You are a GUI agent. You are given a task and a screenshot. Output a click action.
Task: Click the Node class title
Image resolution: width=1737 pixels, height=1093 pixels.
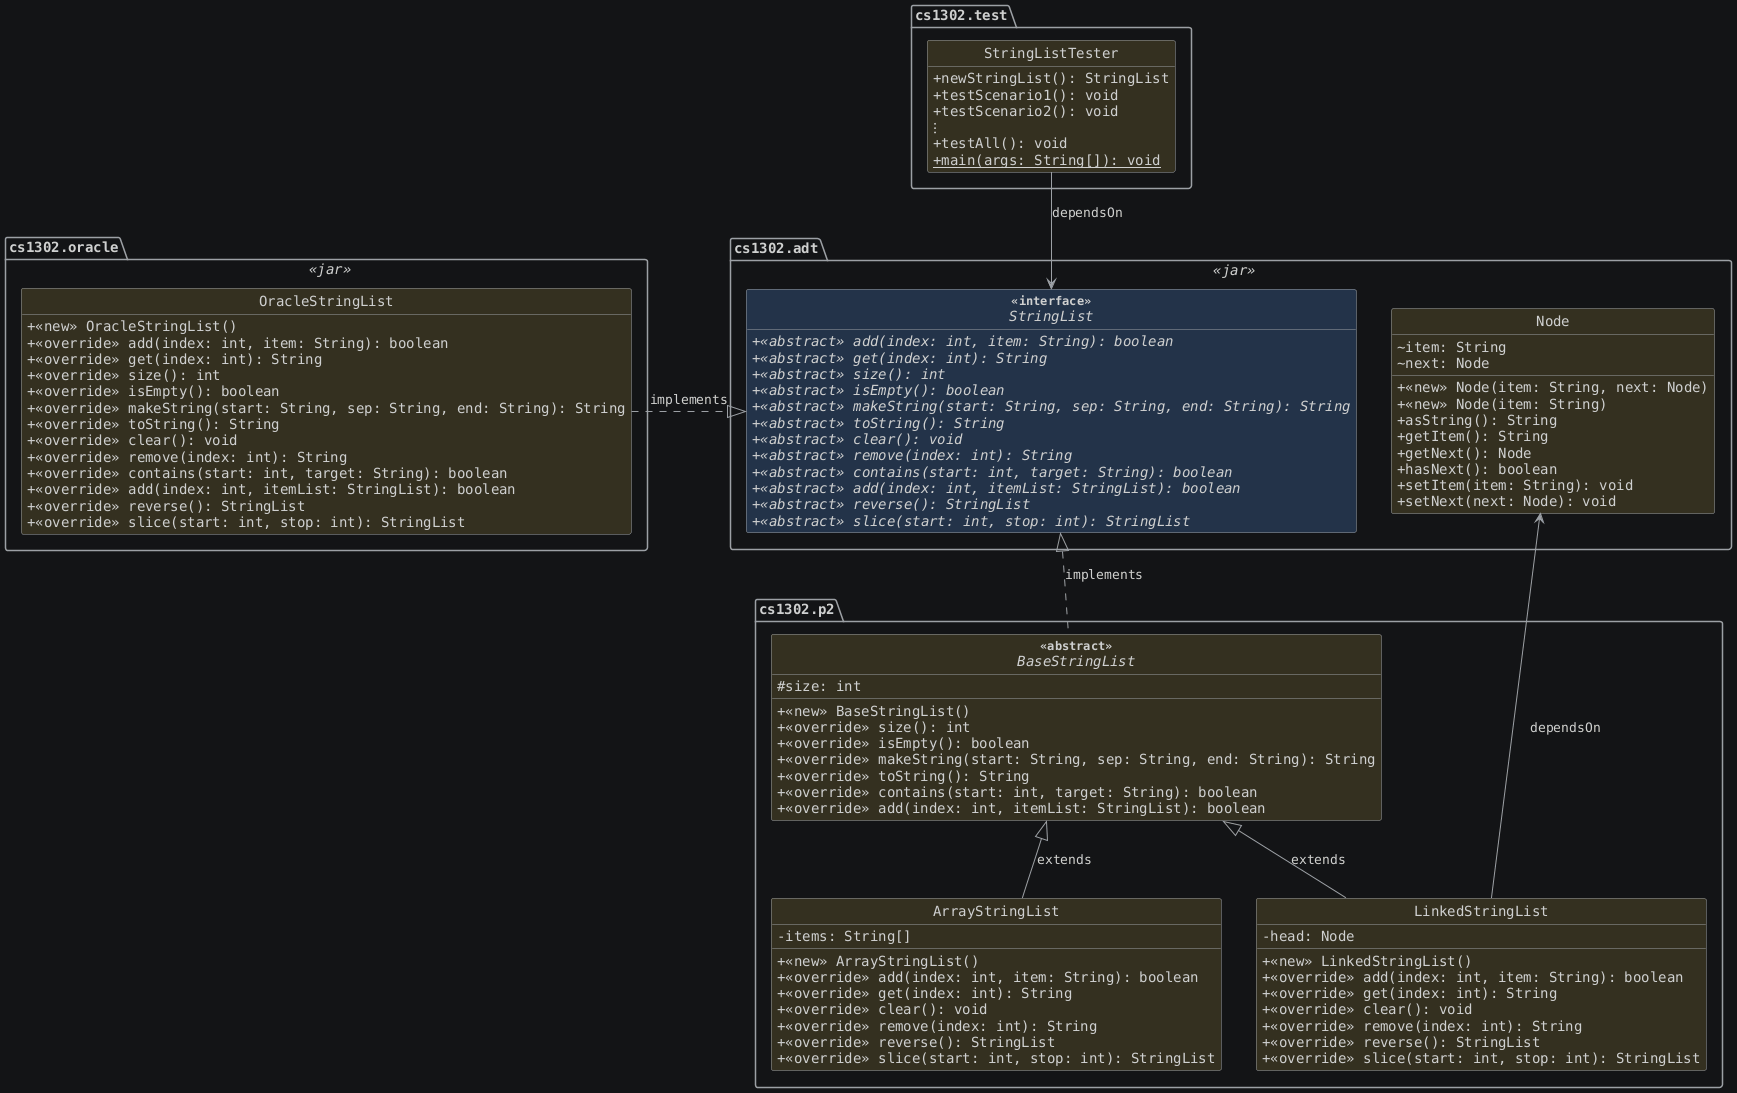pos(1552,321)
